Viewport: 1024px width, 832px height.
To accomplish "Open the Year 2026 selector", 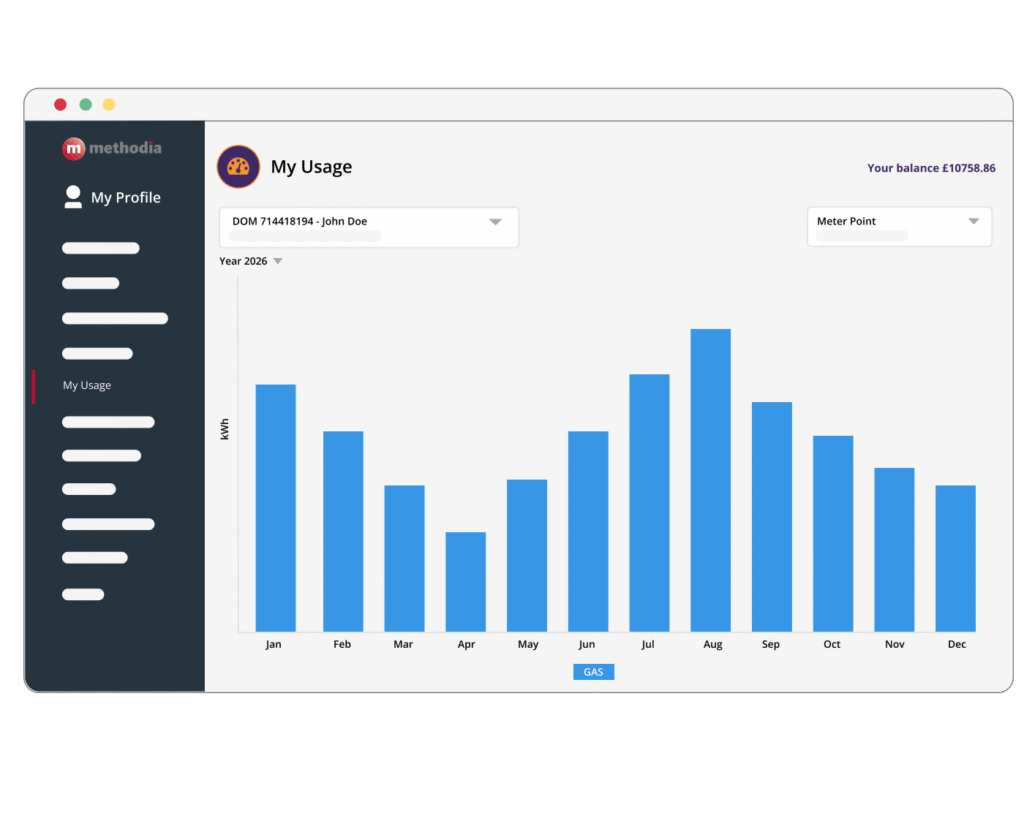I will [251, 261].
